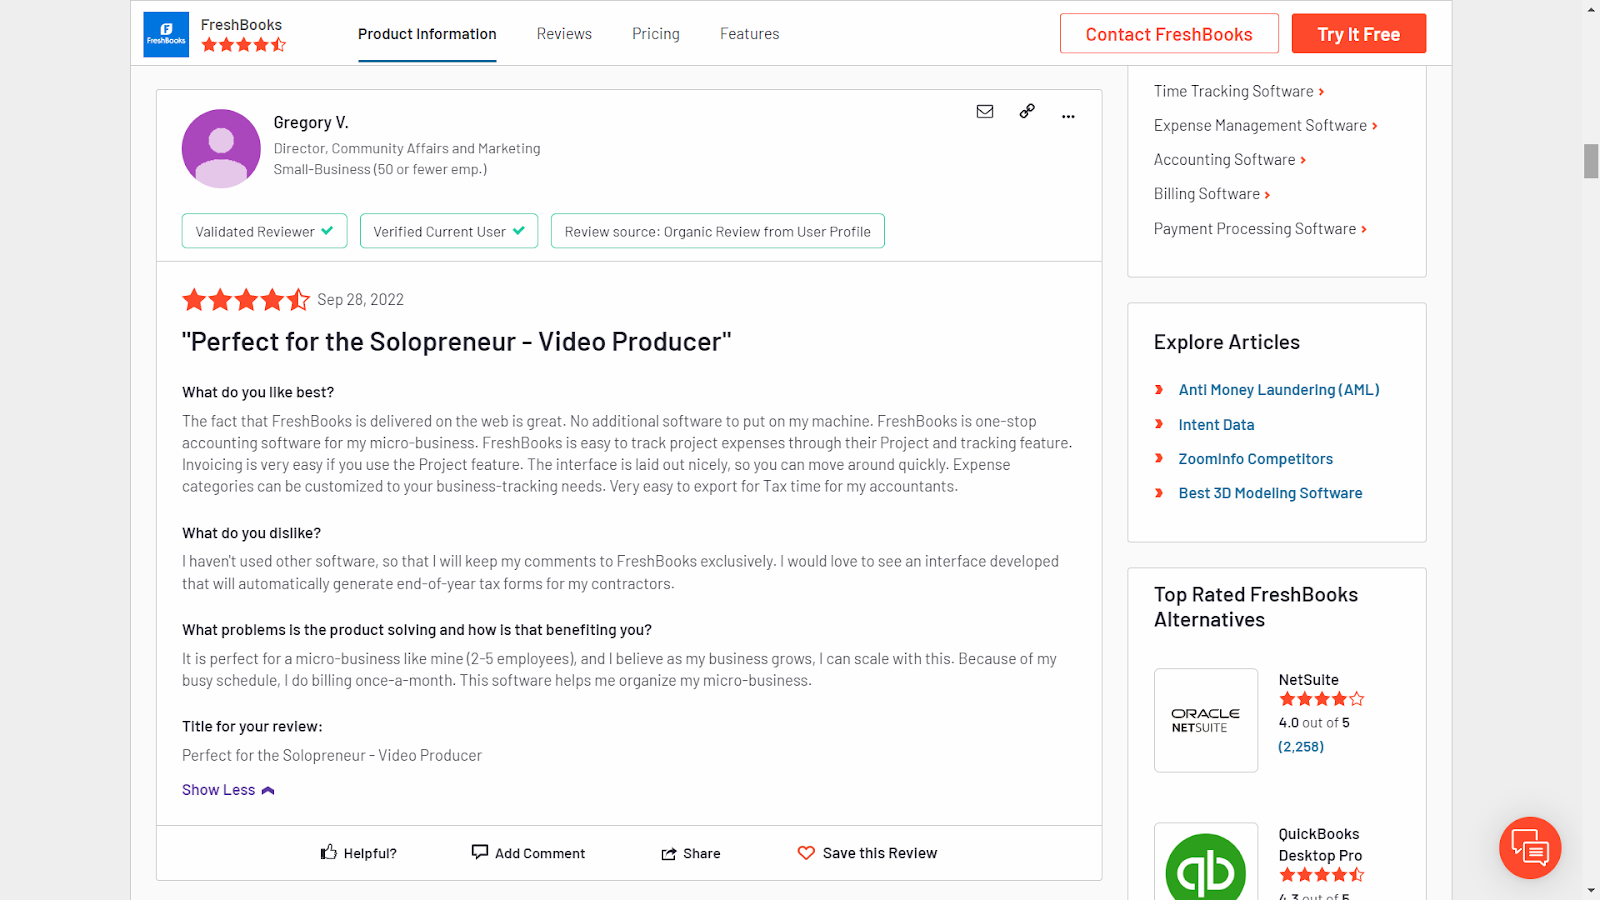This screenshot has height=900, width=1600.
Task: Add a comment to the review
Action: [x=528, y=853]
